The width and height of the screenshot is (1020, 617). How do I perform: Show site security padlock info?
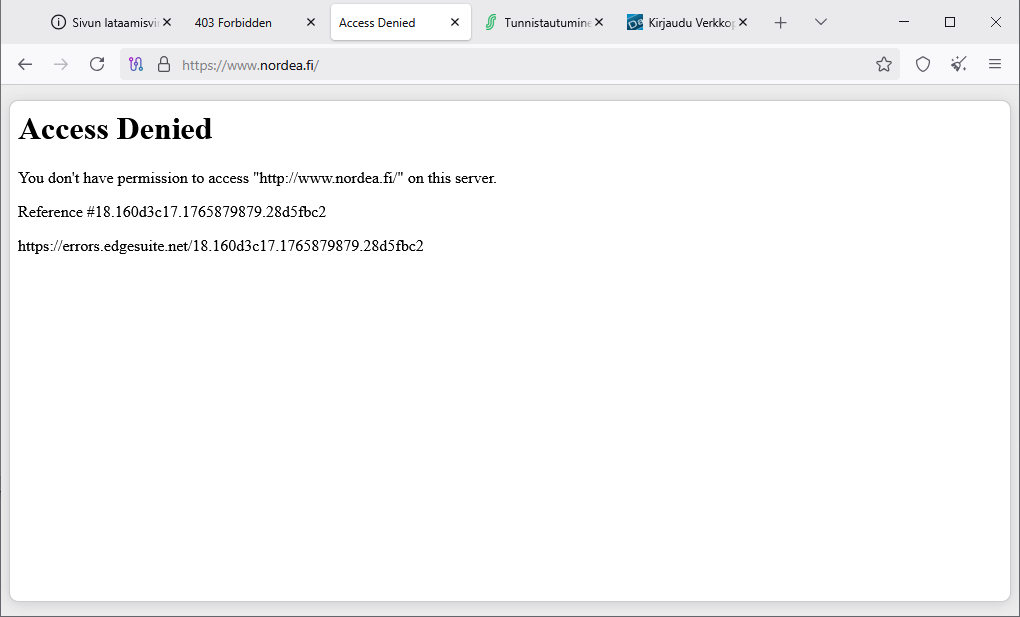(164, 64)
